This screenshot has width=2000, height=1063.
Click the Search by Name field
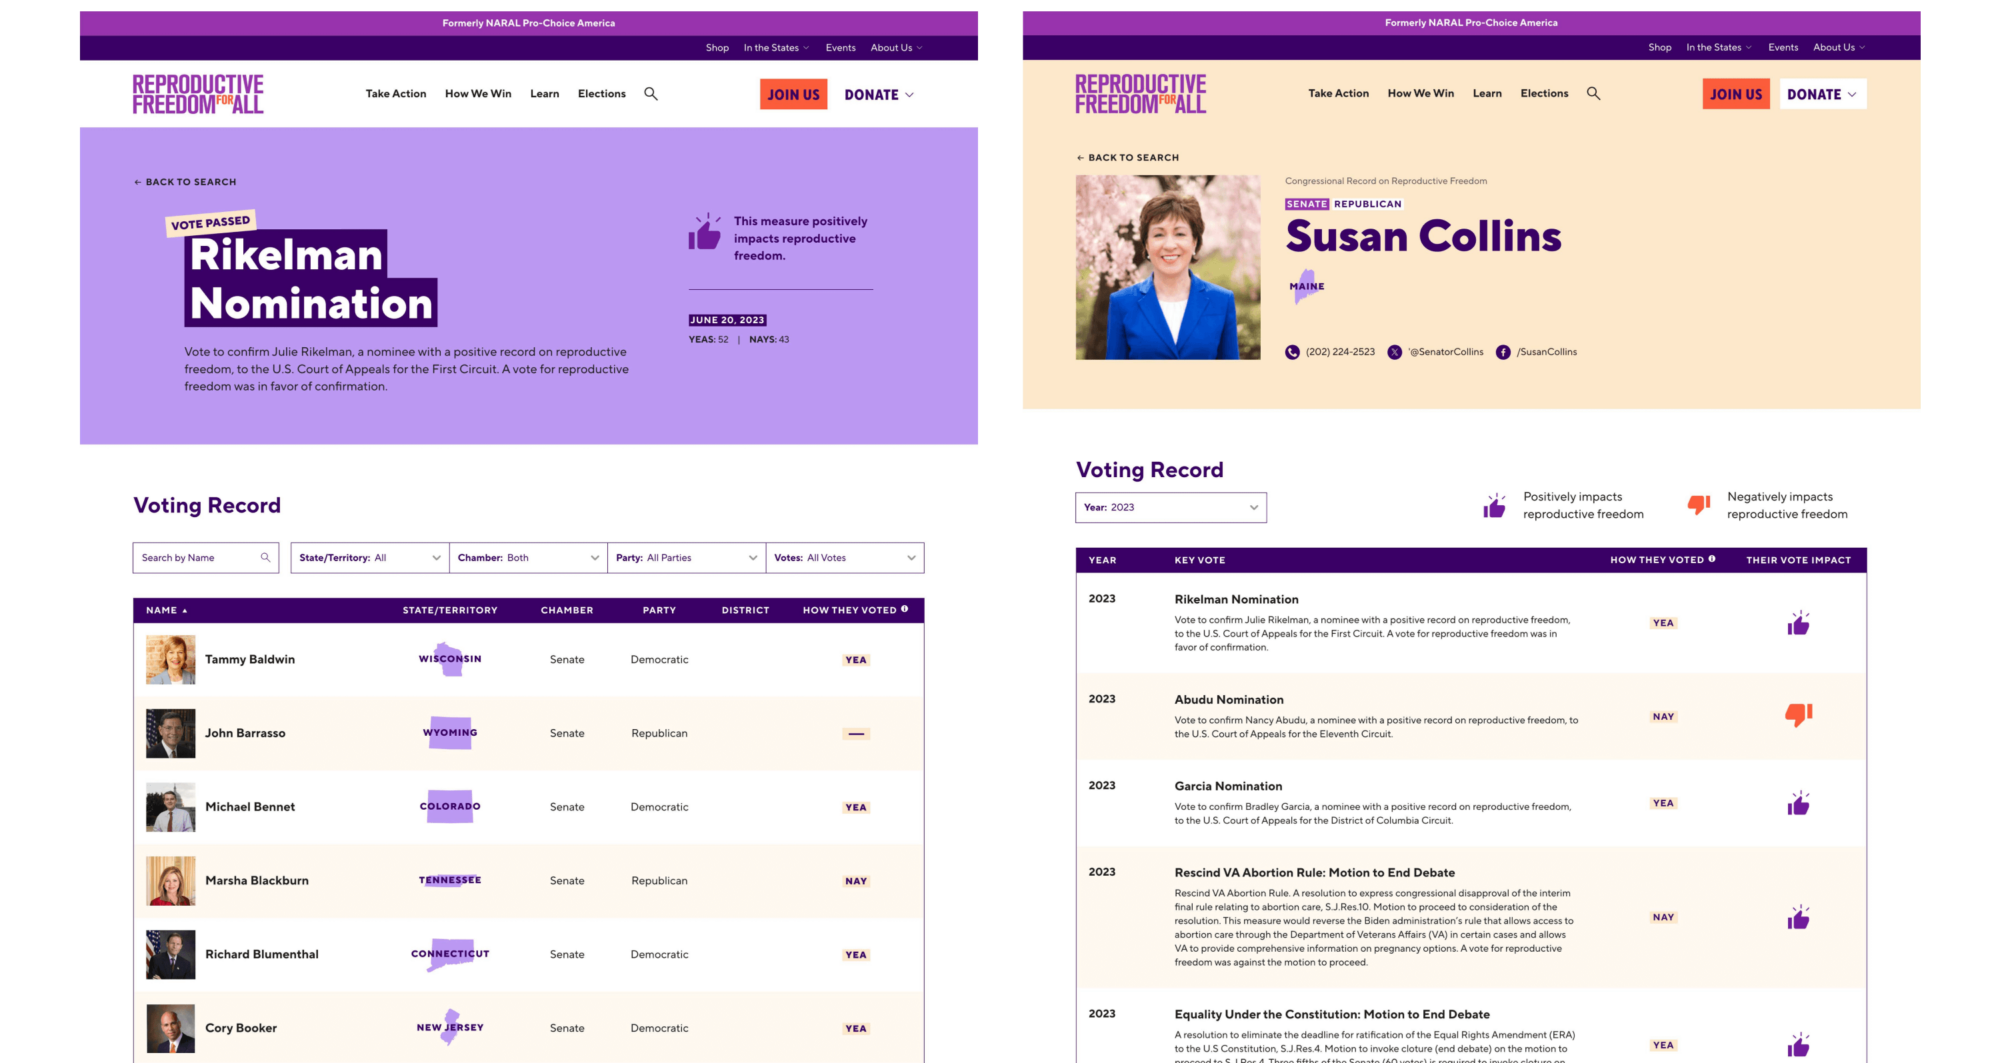point(205,558)
